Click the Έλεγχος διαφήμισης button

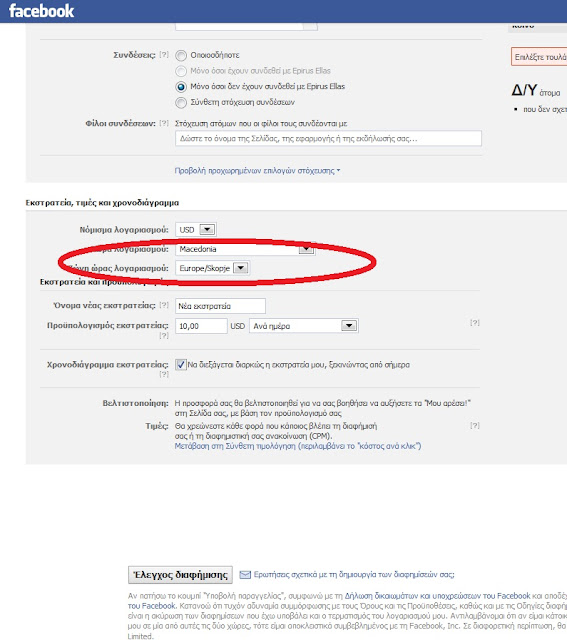(x=180, y=575)
